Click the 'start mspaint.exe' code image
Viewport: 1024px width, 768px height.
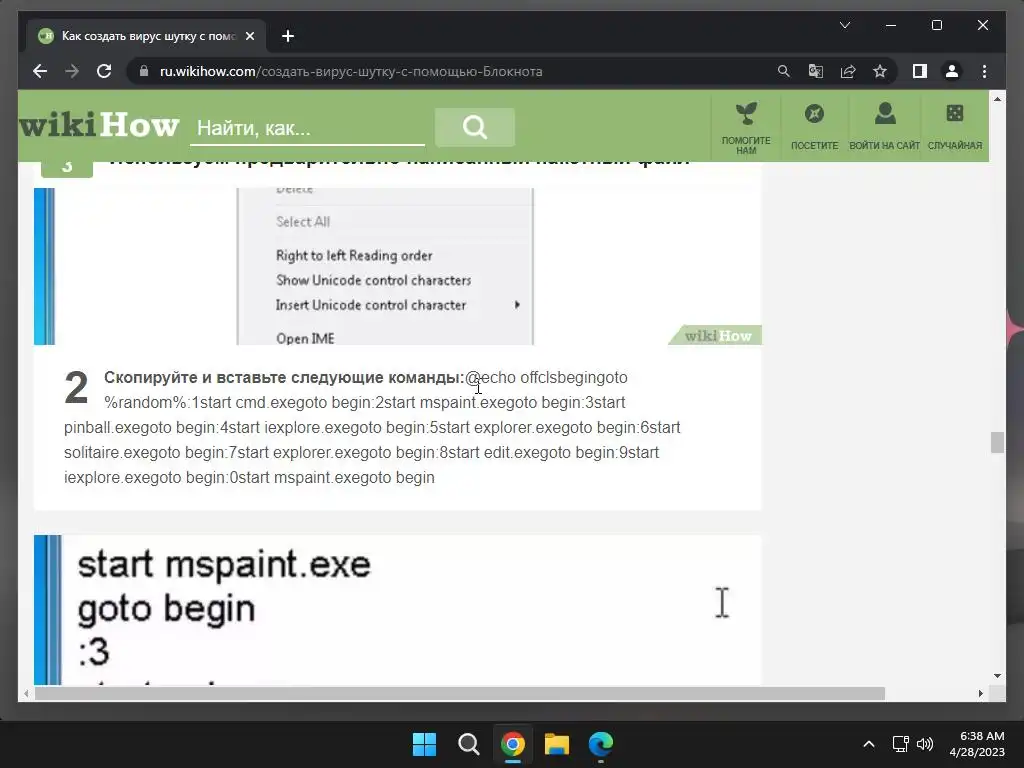(x=398, y=610)
